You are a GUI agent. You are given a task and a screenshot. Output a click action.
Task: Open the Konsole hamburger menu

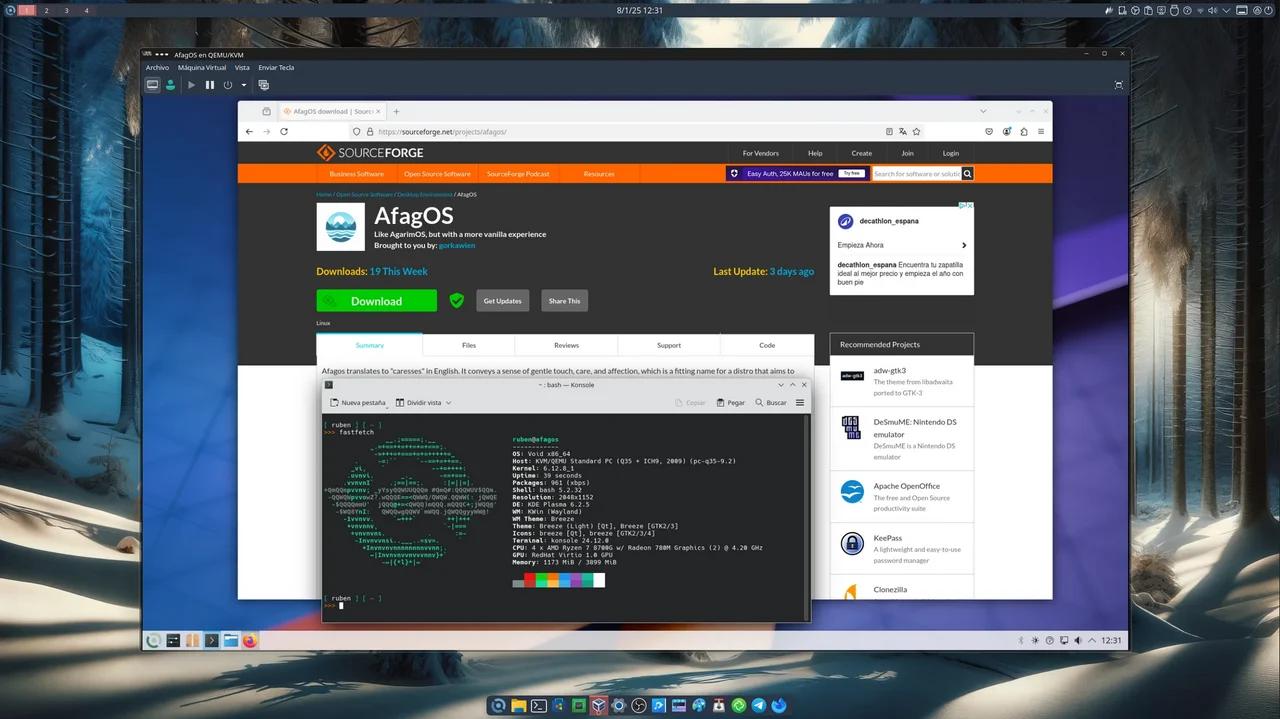click(x=800, y=402)
